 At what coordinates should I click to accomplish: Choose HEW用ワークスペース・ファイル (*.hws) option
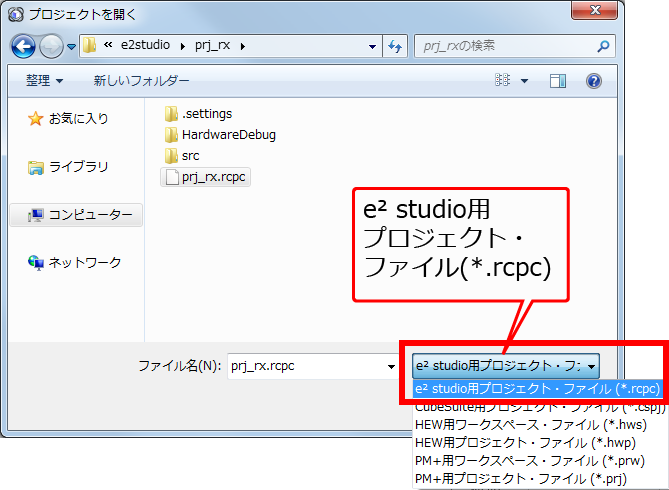(531, 425)
